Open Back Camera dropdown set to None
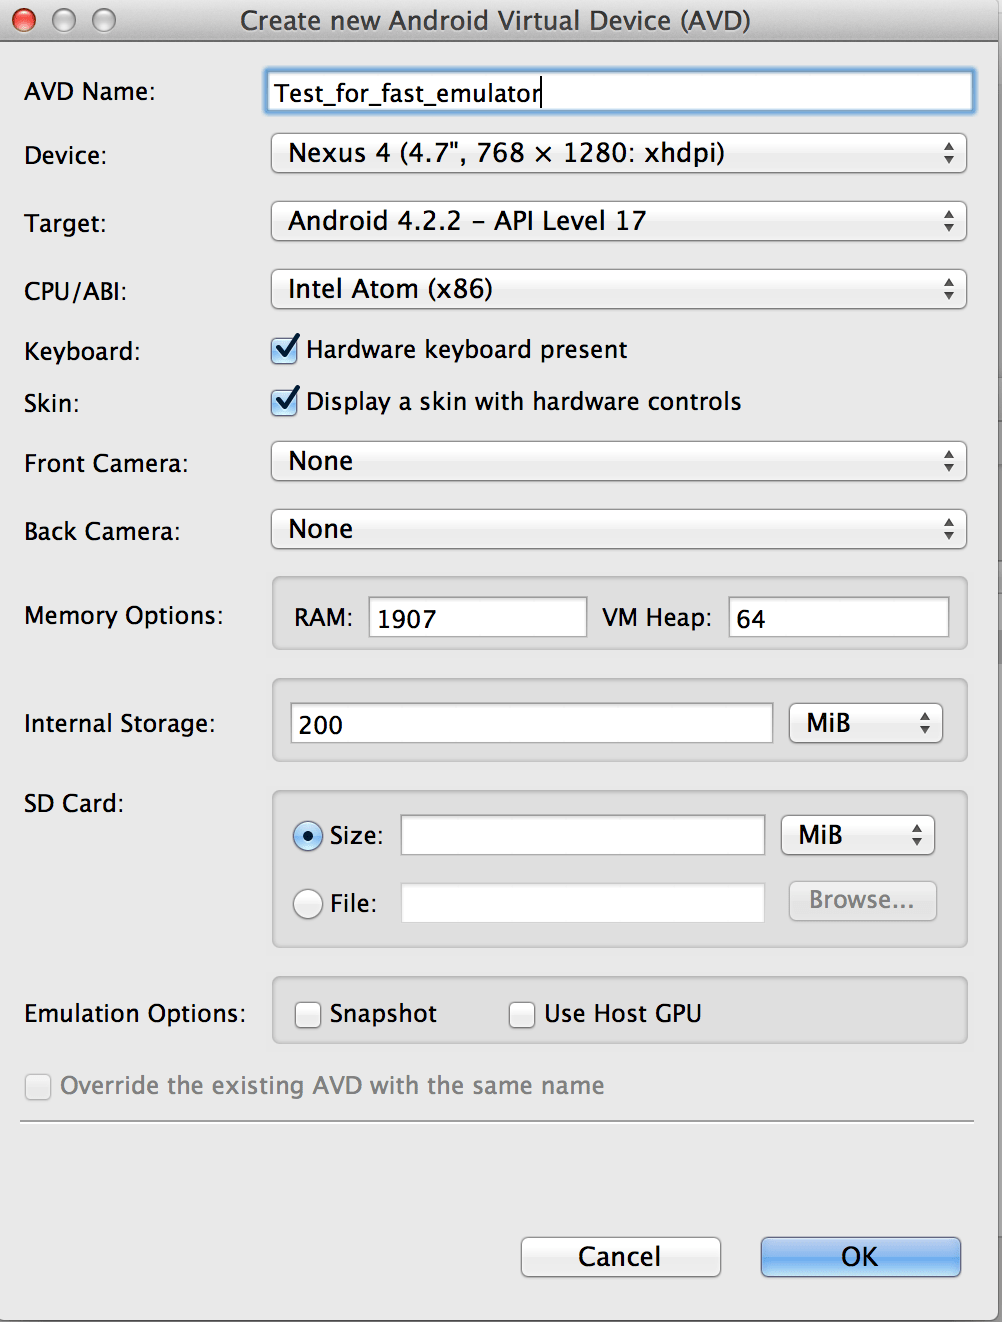Screen dimensions: 1002x1322 click(x=618, y=529)
